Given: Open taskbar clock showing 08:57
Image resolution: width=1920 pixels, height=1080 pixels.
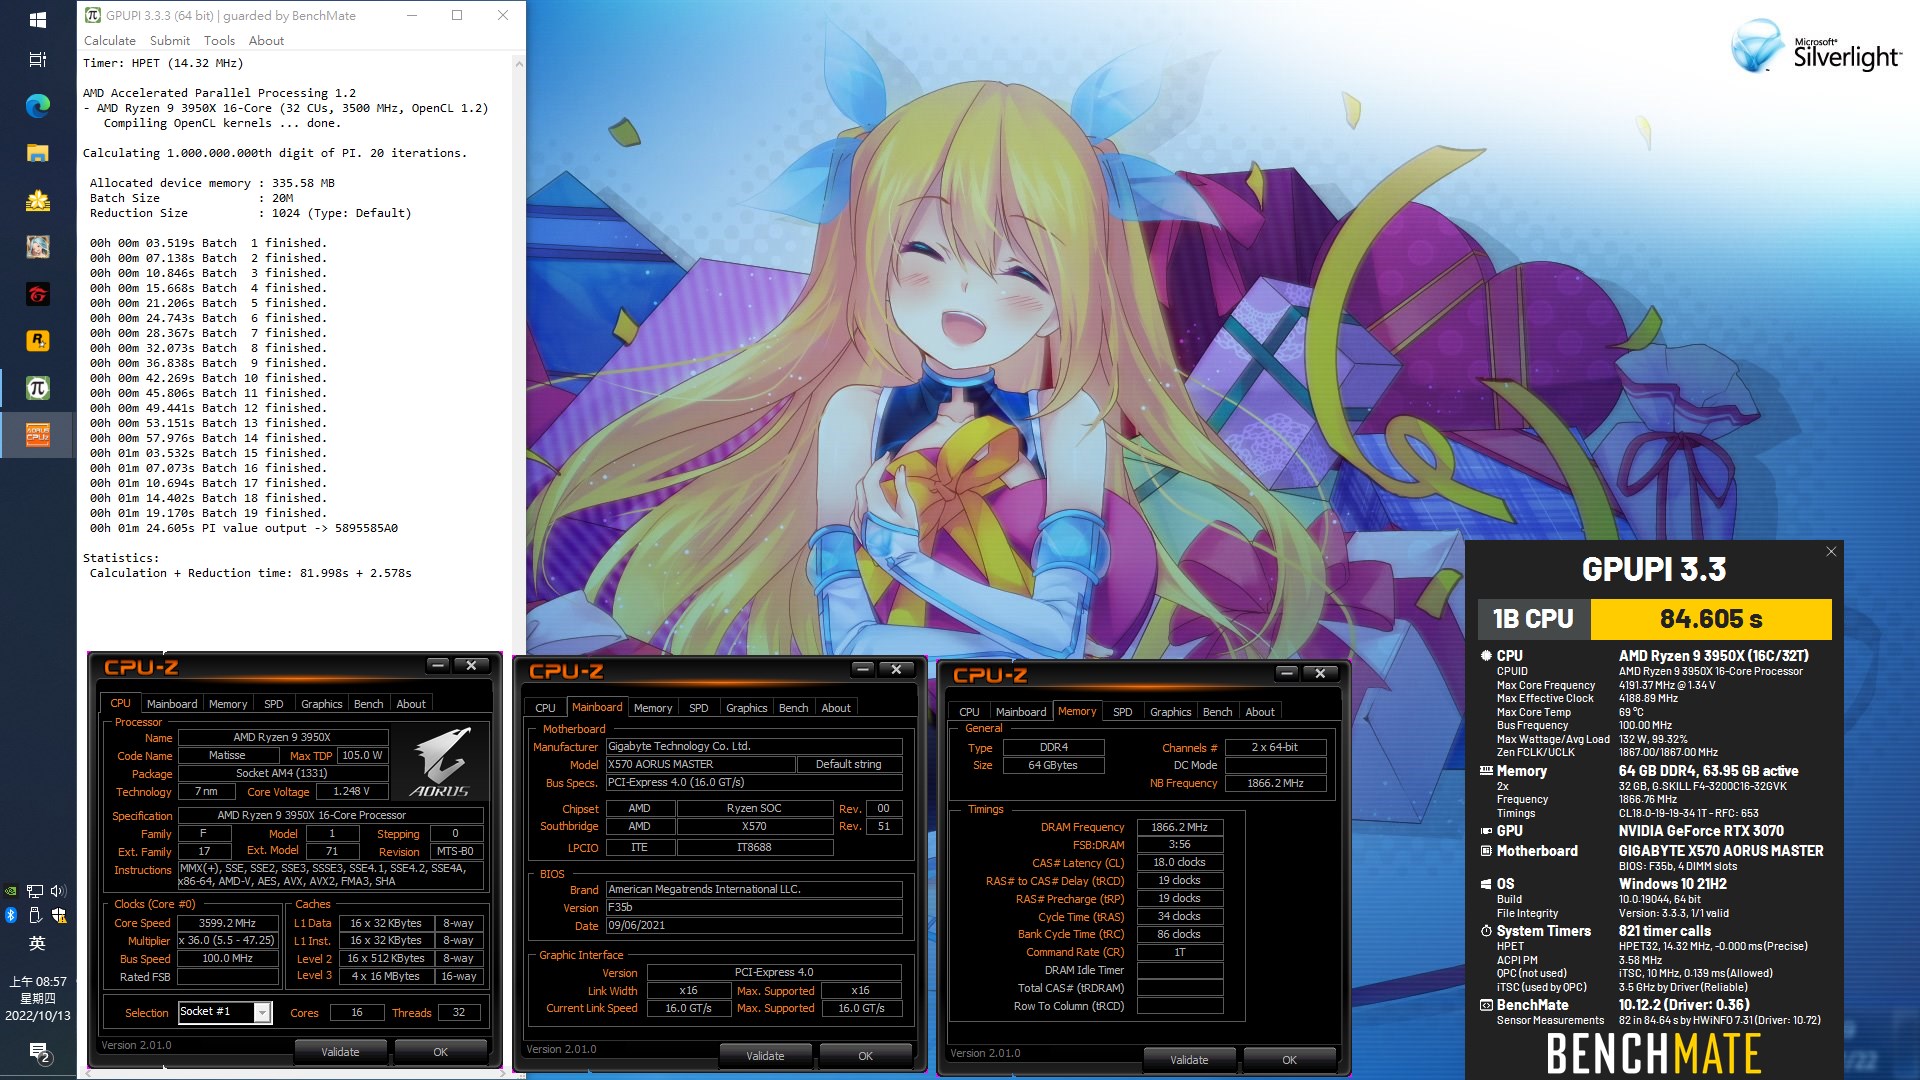Looking at the screenshot, I should click(38, 999).
